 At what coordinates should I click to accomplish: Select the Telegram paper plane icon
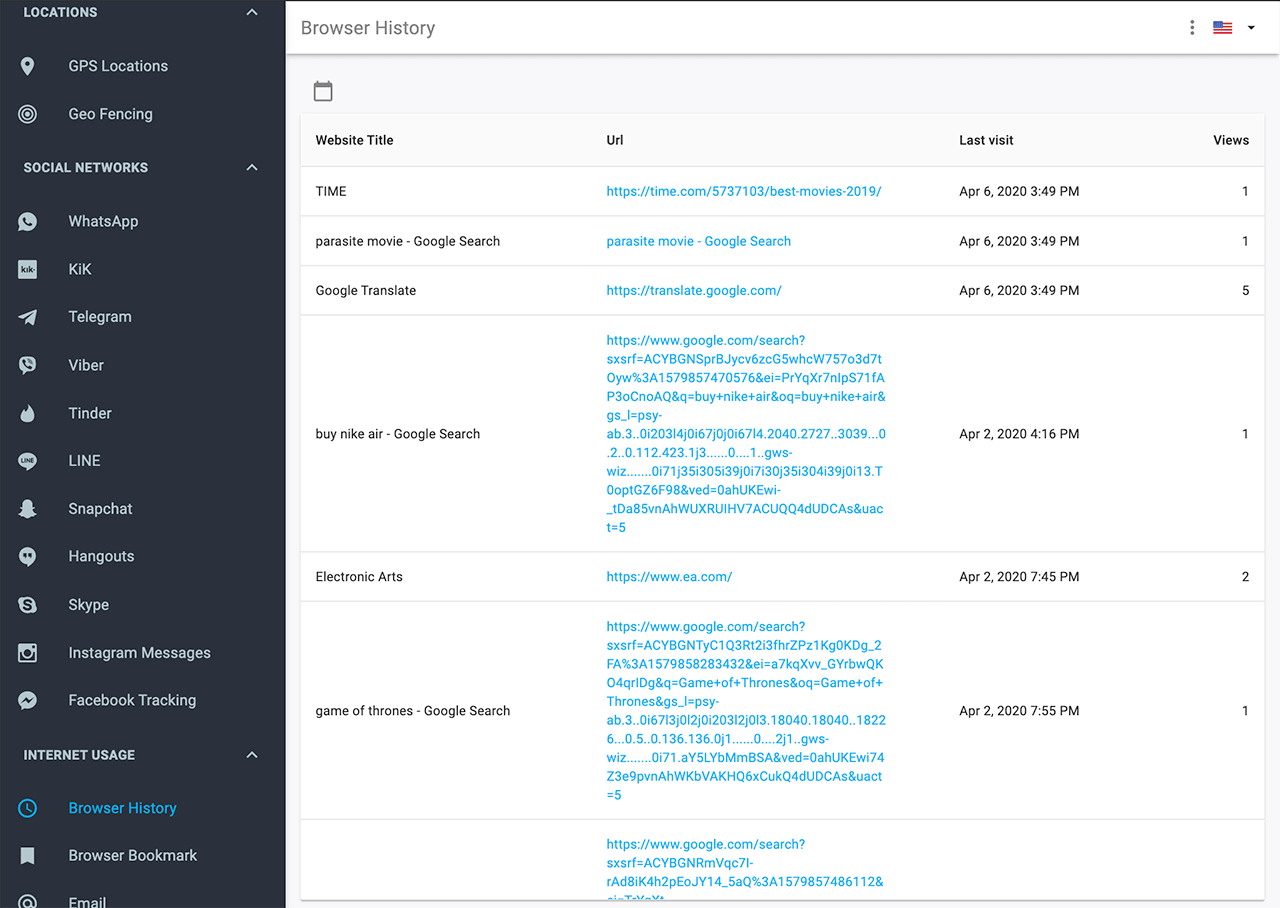pyautogui.click(x=28, y=317)
